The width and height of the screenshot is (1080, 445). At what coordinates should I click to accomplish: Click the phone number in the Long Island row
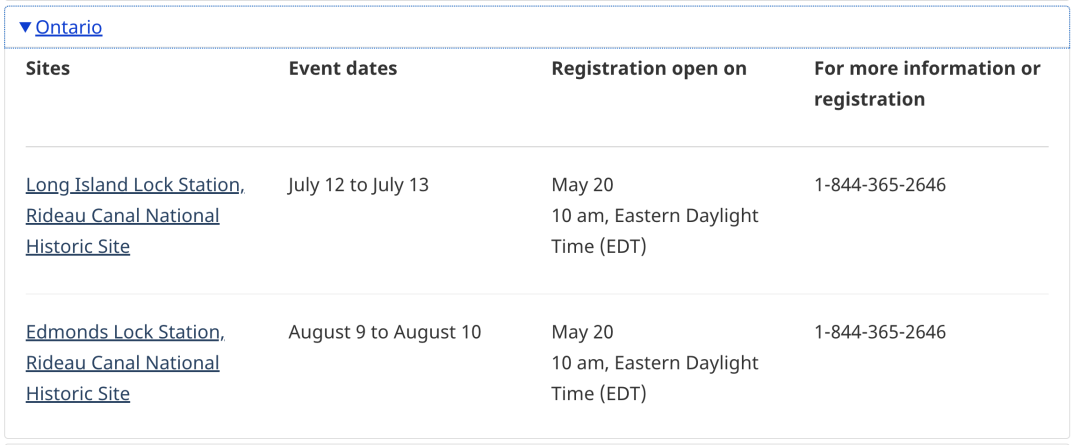(x=880, y=185)
